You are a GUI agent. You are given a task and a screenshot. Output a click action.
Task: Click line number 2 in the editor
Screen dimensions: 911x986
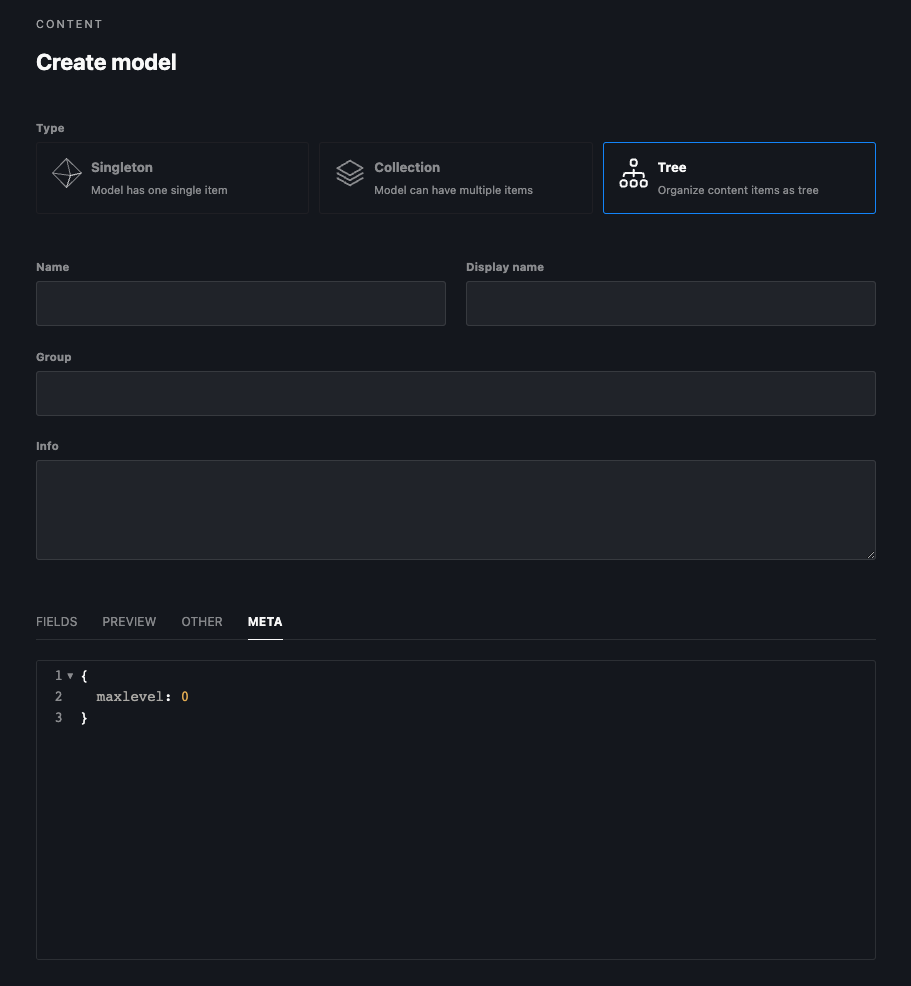click(58, 696)
